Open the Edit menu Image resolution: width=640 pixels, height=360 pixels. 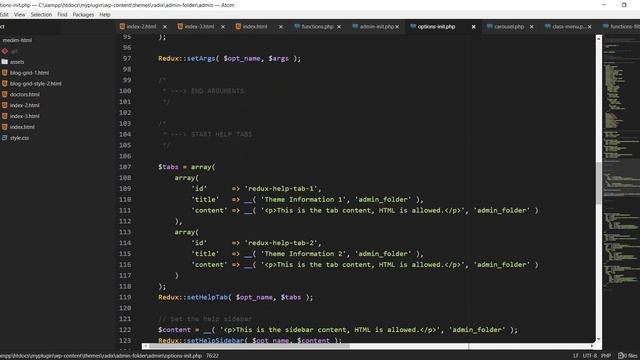4,14
